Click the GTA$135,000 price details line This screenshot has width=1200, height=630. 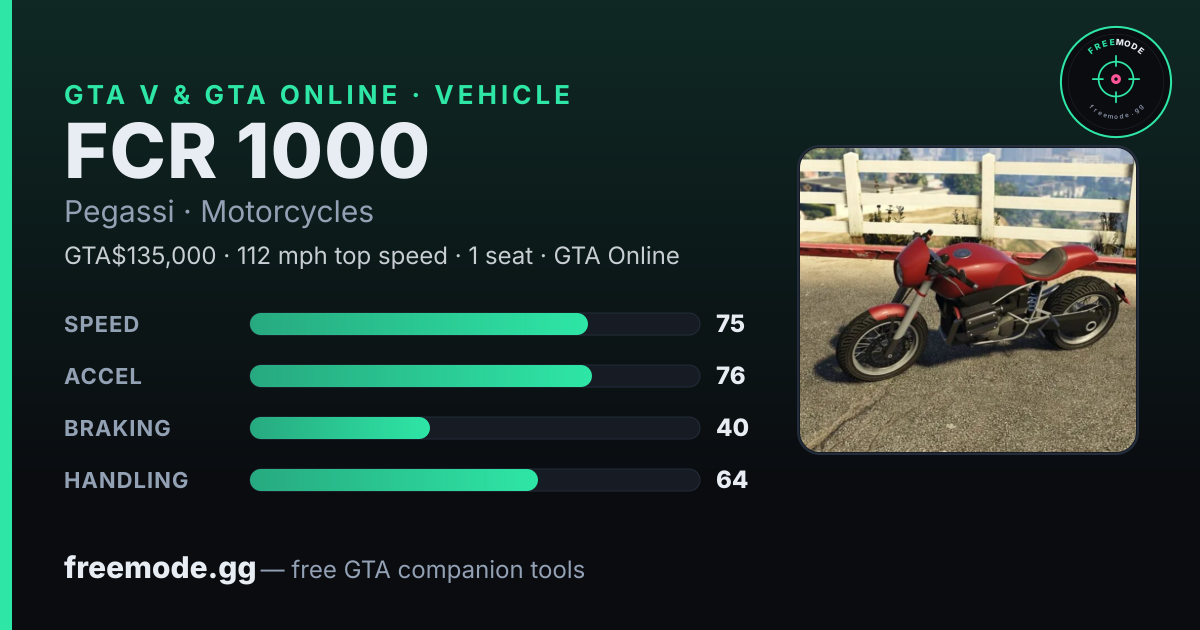pos(372,256)
